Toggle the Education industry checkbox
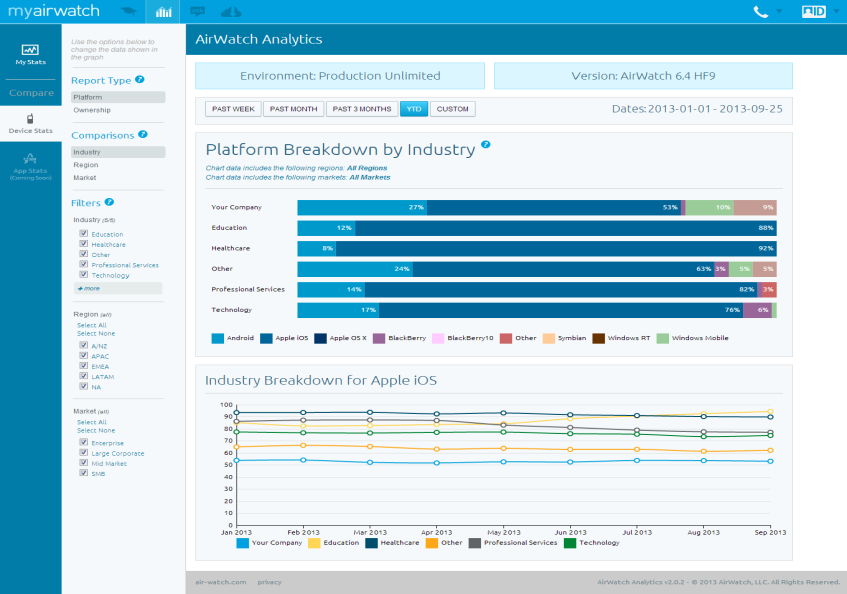This screenshot has height=594, width=847. [x=84, y=233]
